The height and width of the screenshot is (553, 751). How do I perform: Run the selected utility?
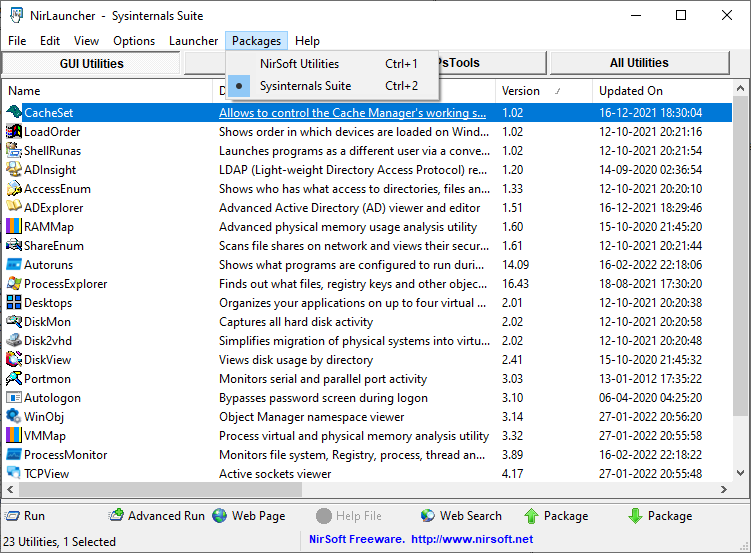point(25,516)
